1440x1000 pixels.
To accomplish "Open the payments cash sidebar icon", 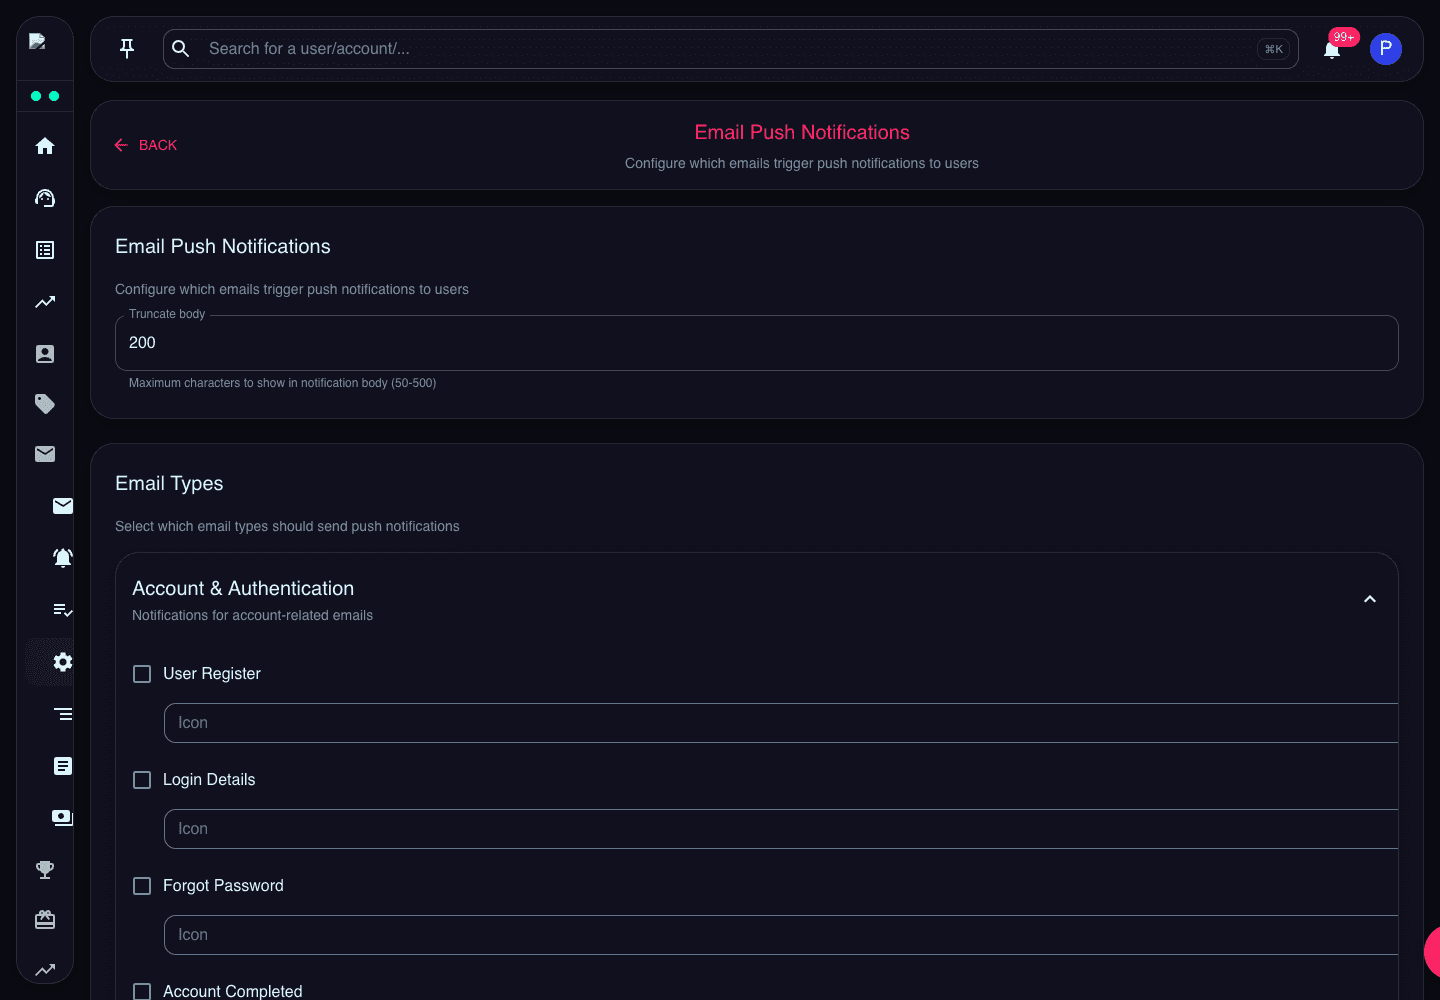I will tap(63, 818).
